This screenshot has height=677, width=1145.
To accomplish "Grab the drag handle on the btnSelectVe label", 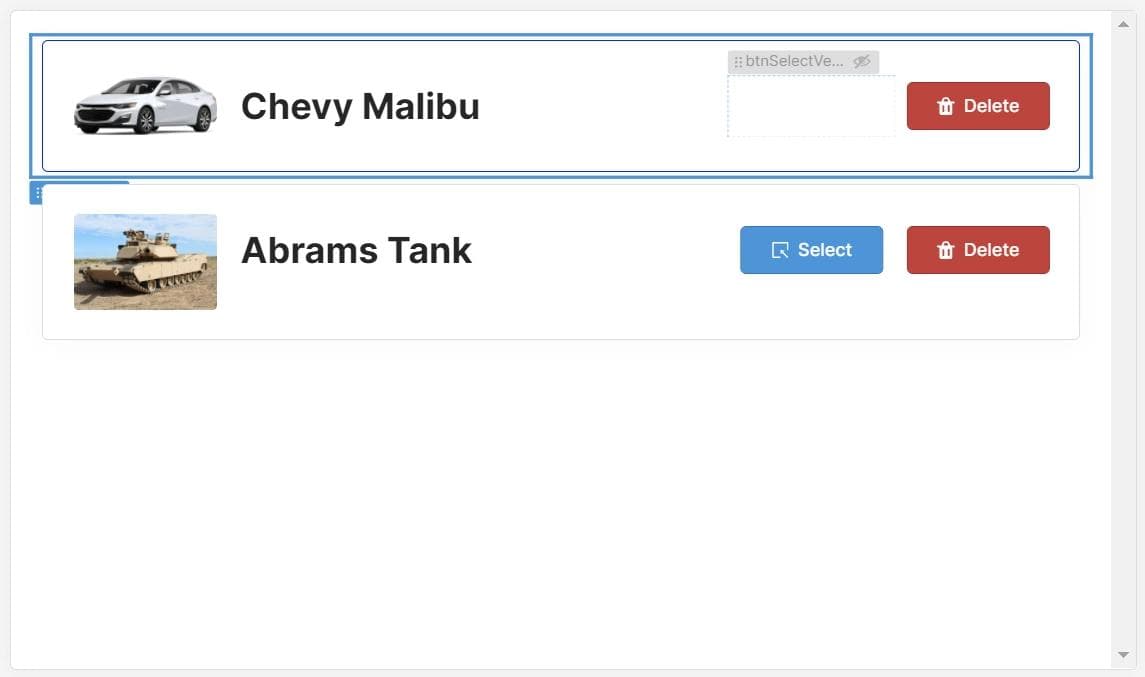I will (x=738, y=62).
